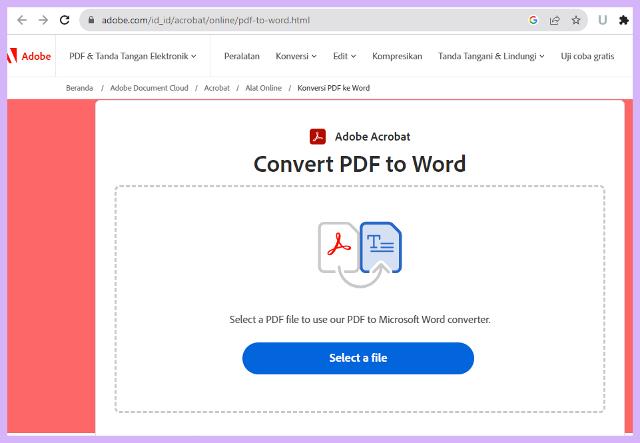Reload the page with refresh icon
The width and height of the screenshot is (640, 443).
[64, 20]
